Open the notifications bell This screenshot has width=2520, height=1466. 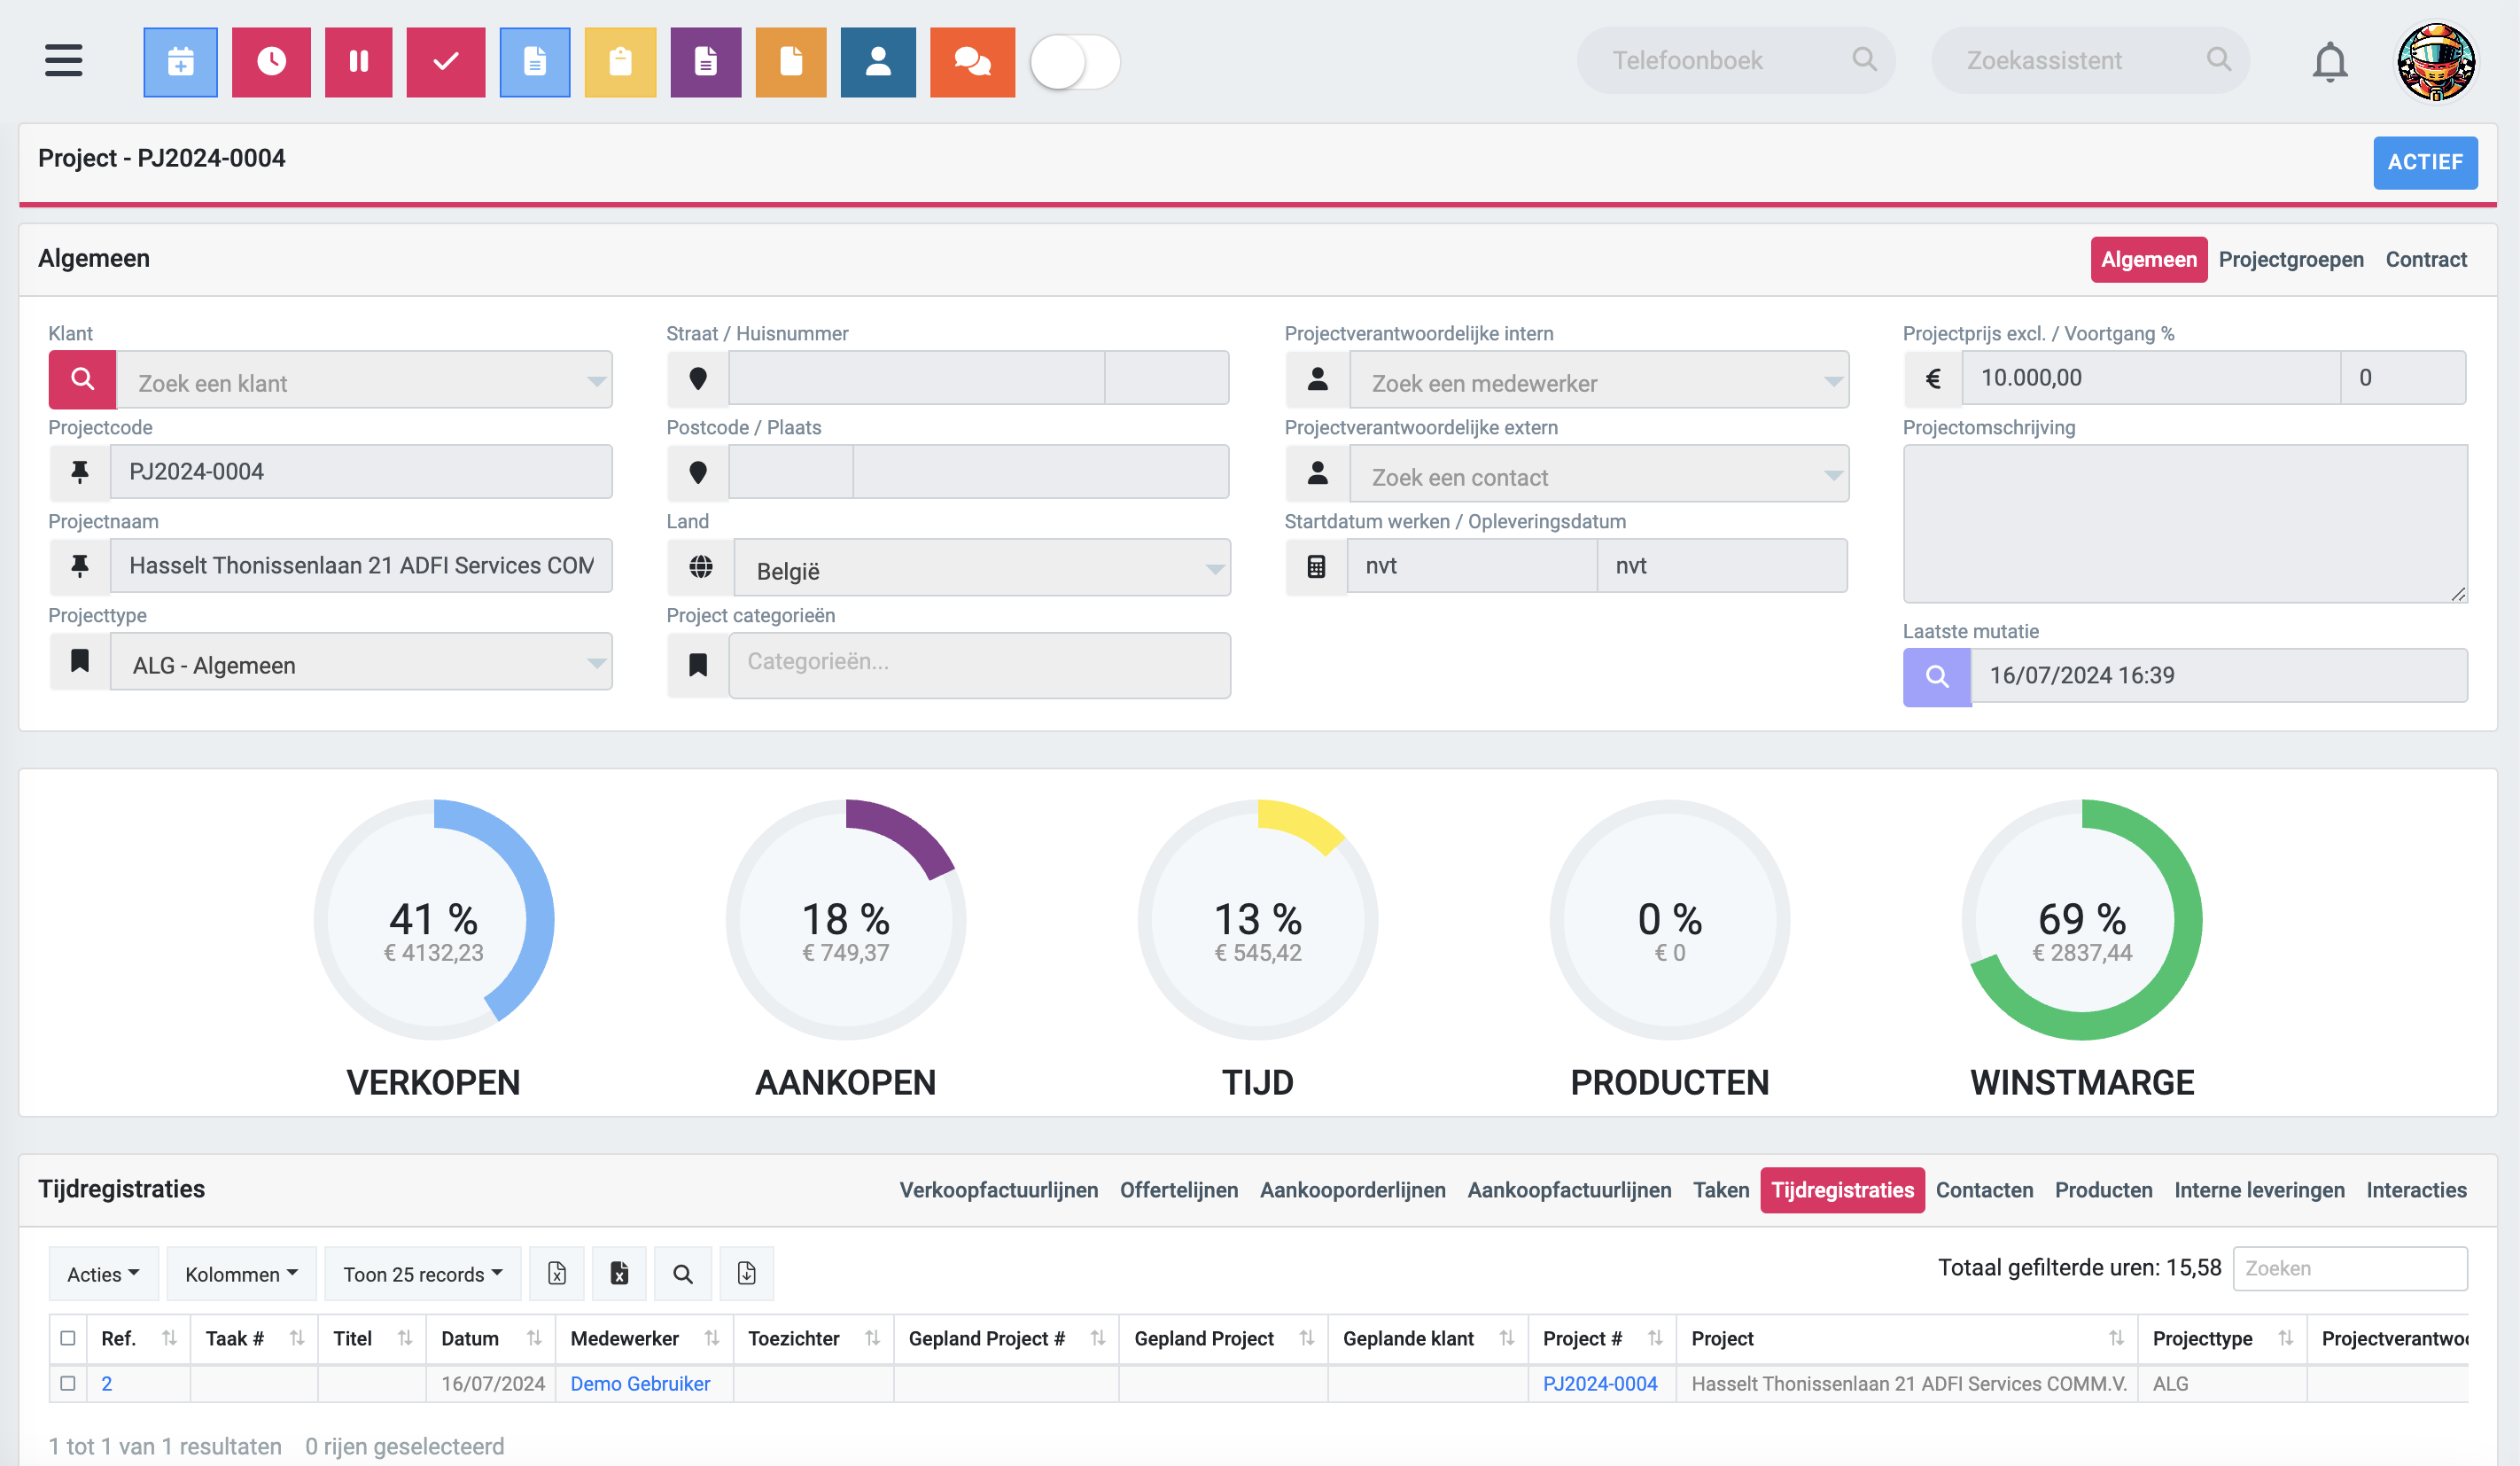tap(2330, 62)
